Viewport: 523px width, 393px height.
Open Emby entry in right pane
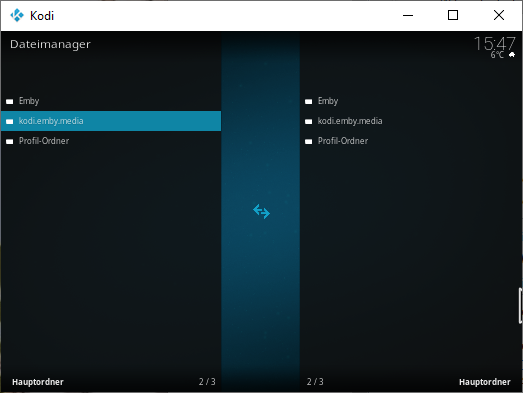(411, 101)
